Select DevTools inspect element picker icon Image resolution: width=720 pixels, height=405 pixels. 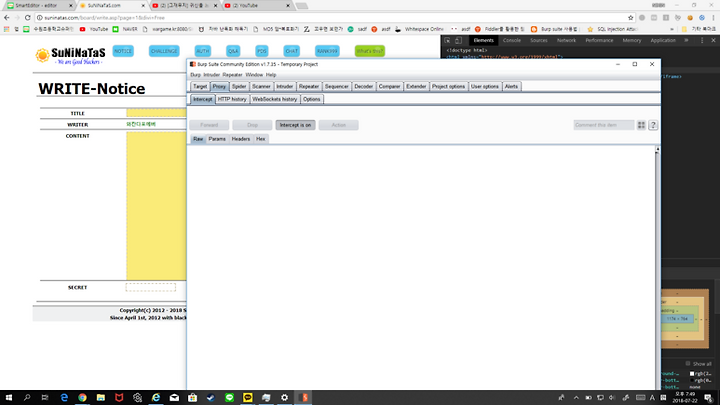(x=447, y=40)
